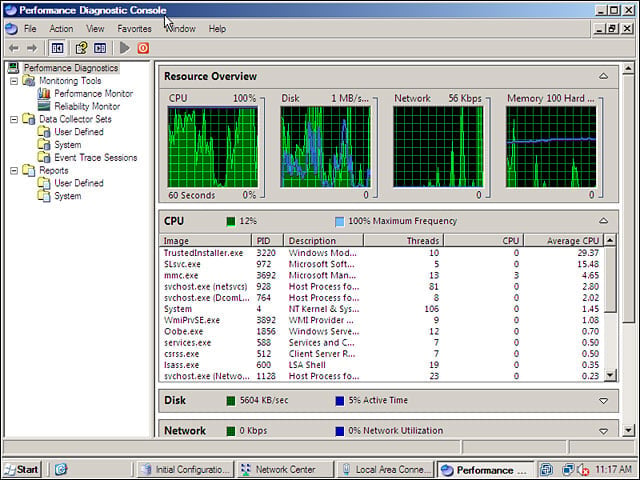Open System under Reports
Screen dimensions: 640x480
point(67,196)
